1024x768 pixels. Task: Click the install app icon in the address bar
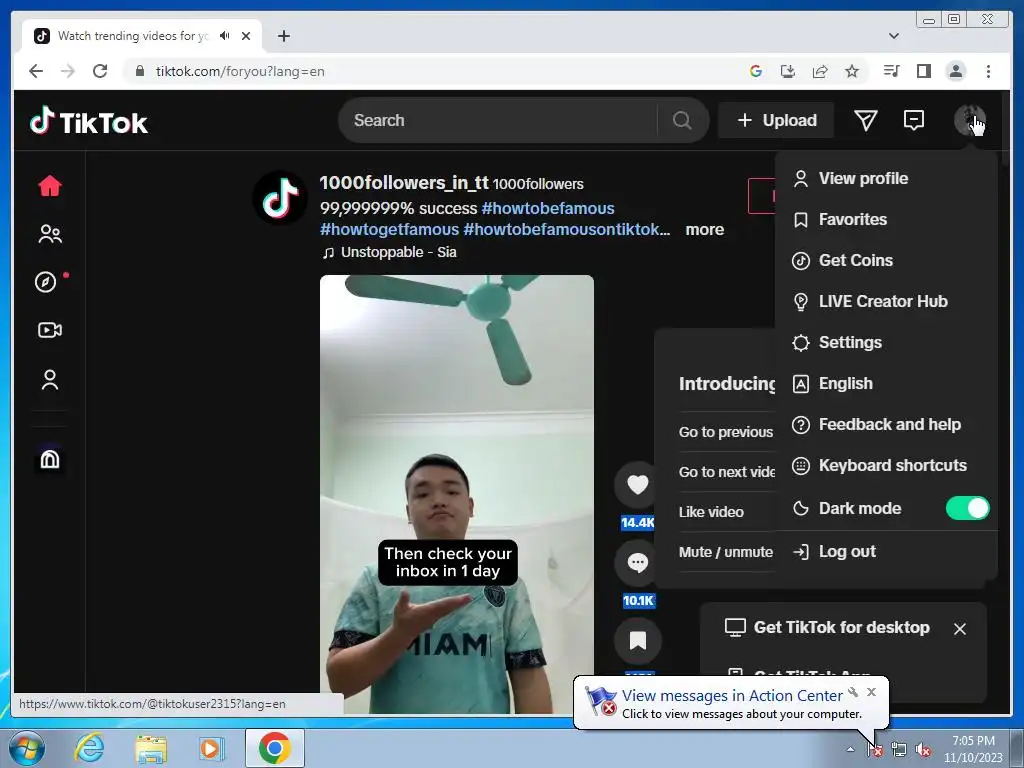(x=788, y=71)
